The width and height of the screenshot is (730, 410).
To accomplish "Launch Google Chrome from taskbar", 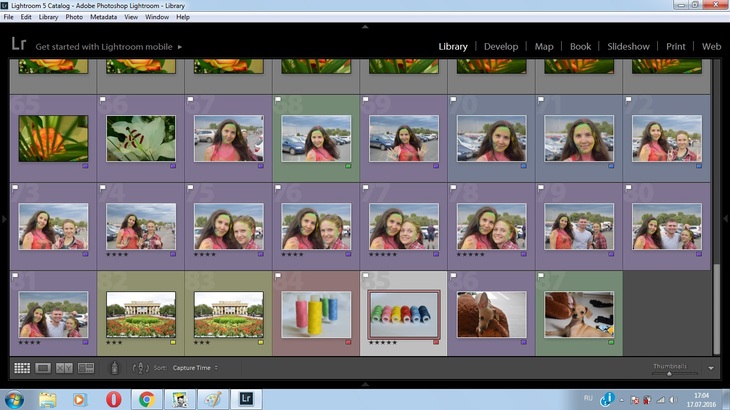I will tap(147, 399).
